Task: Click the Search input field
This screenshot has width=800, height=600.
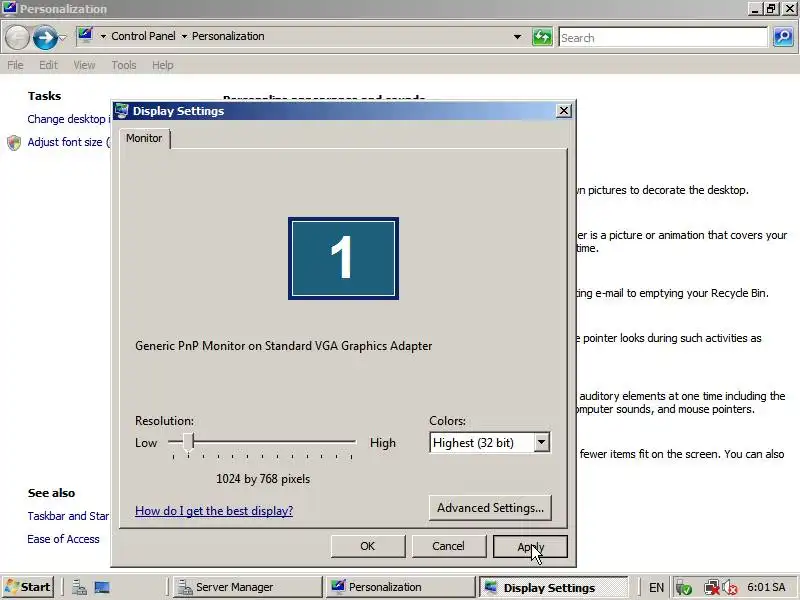Action: (663, 37)
